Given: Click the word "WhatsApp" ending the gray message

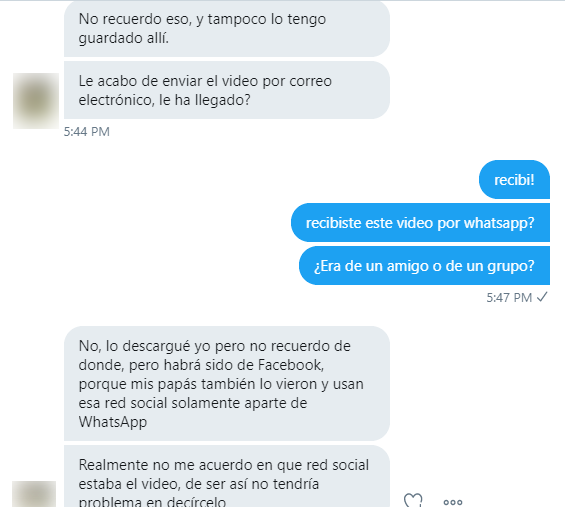Looking at the screenshot, I should coord(113,422).
